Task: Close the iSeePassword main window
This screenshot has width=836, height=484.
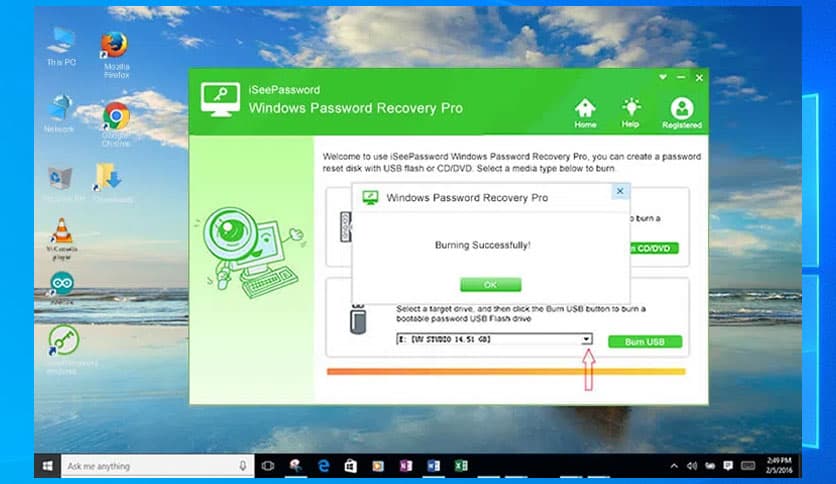Action: click(699, 78)
